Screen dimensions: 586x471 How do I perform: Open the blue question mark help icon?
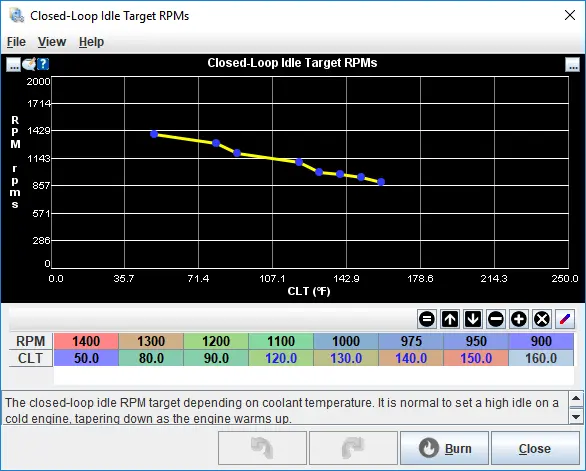tap(43, 64)
